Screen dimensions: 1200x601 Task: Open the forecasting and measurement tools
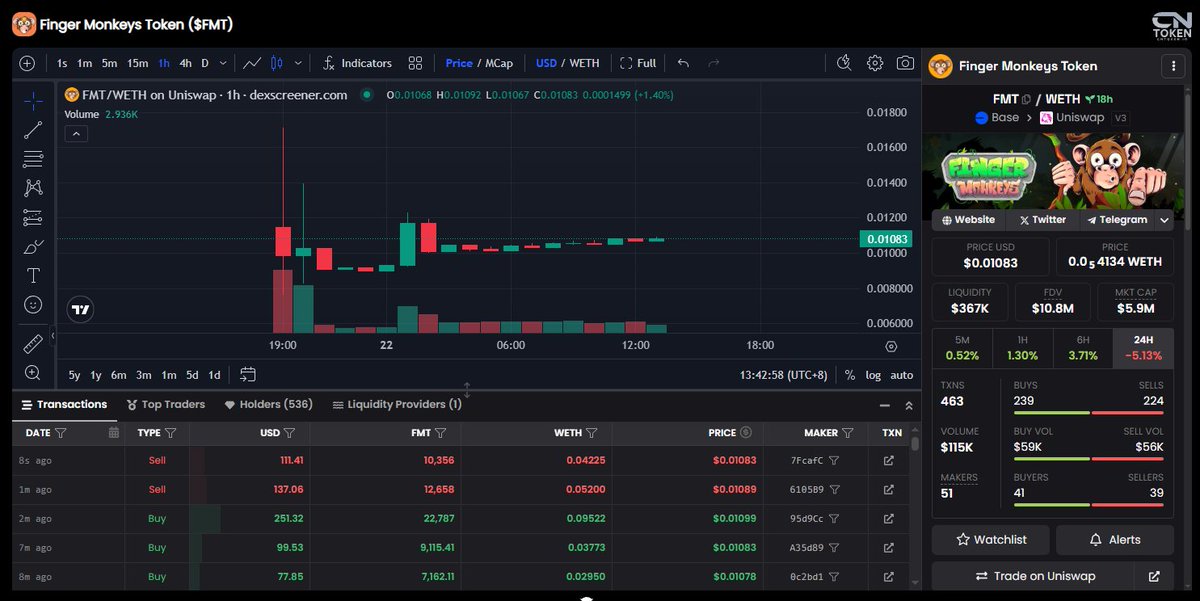pyautogui.click(x=33, y=217)
